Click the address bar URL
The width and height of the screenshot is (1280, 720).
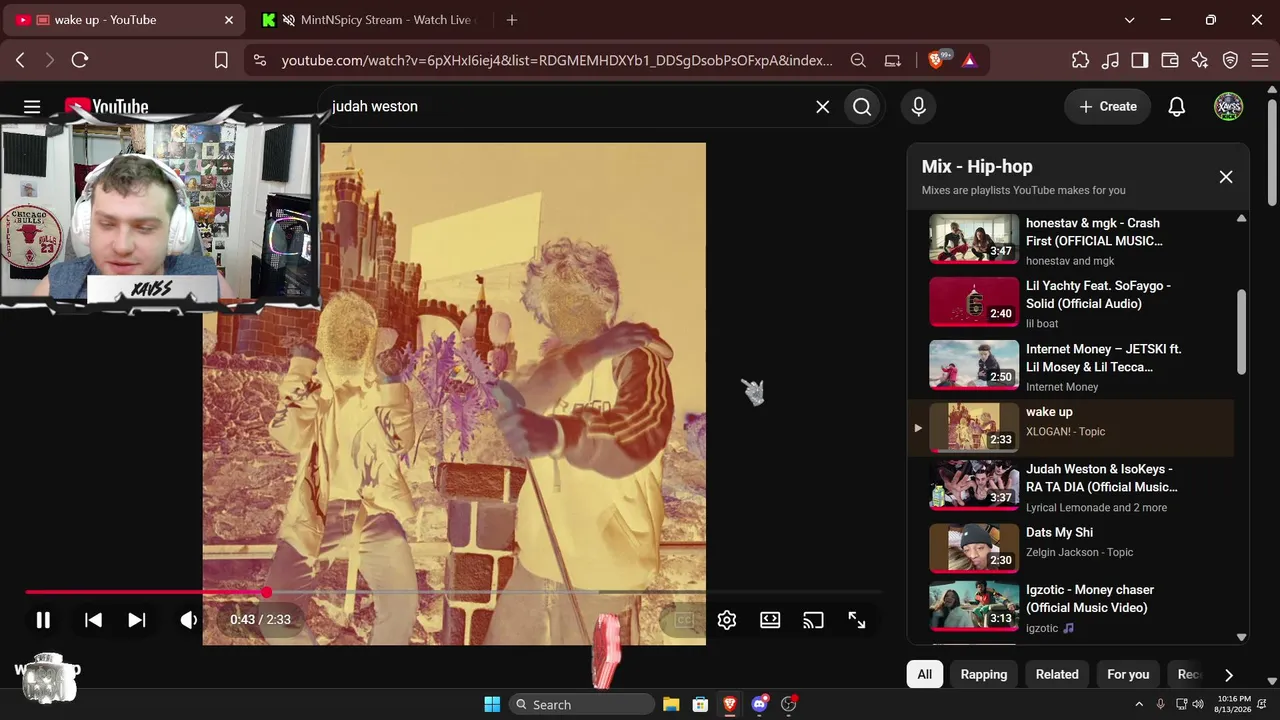[x=557, y=60]
